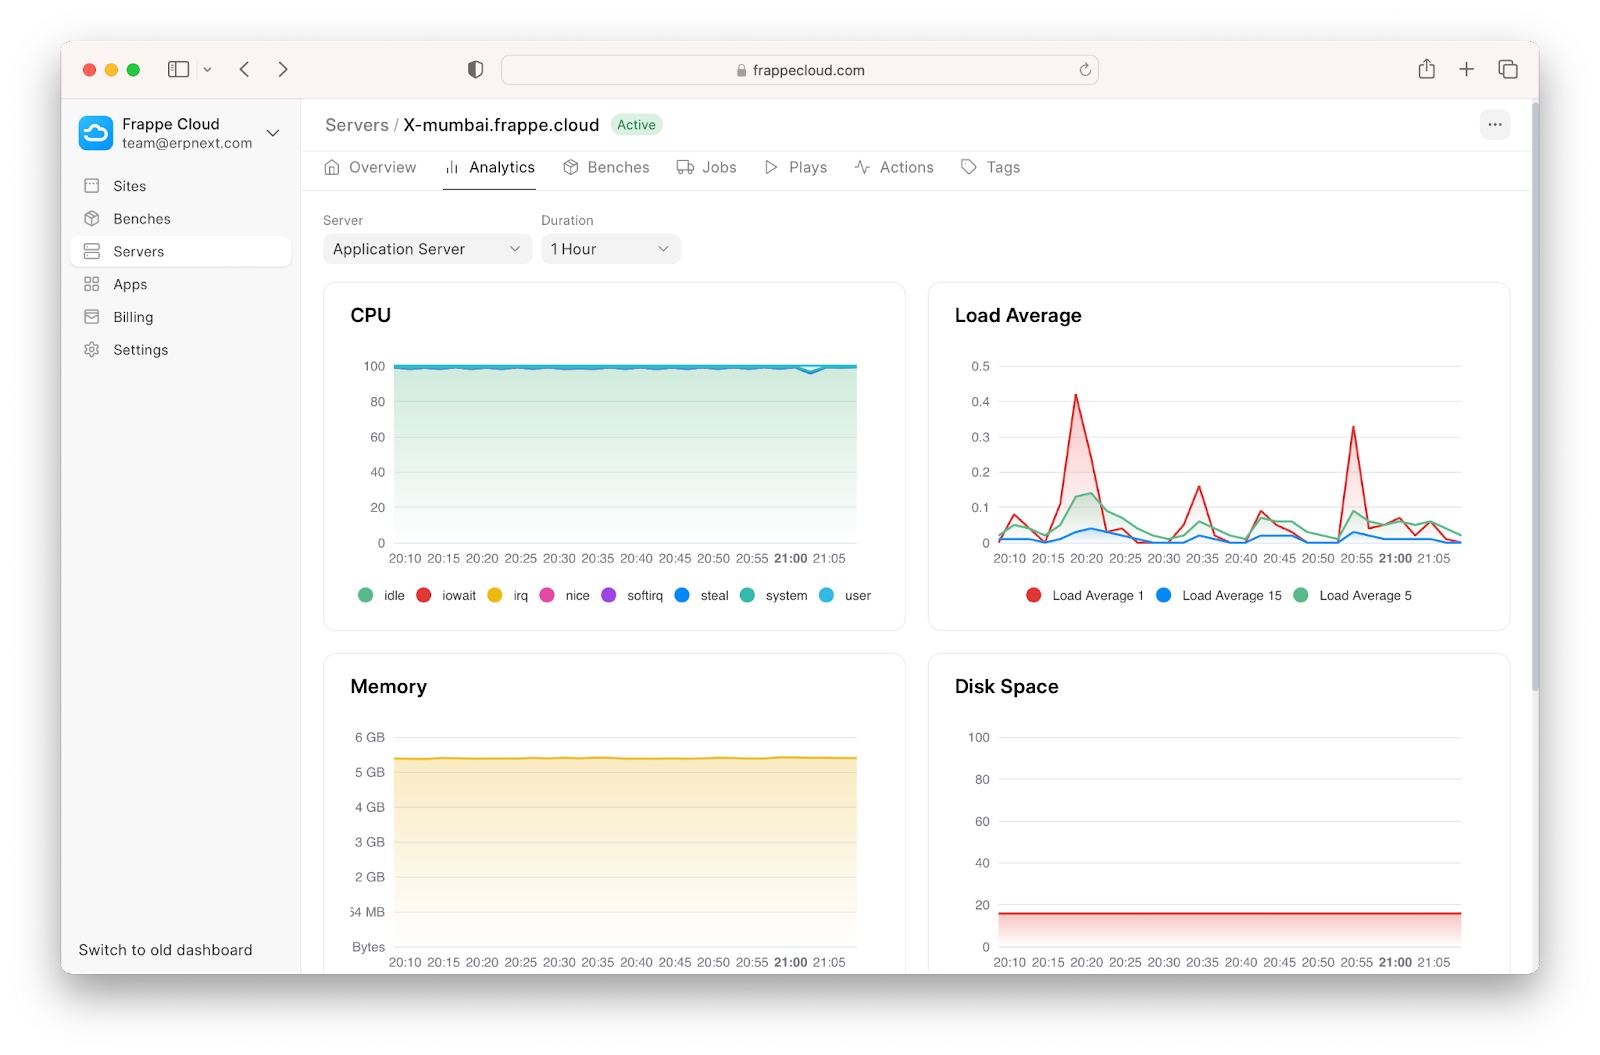Click the Safari sidebar toggle icon
This screenshot has width=1600, height=1055.
(179, 69)
